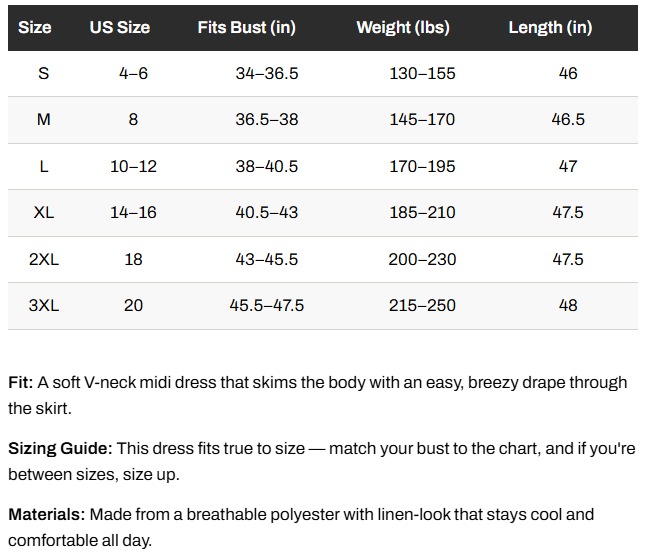Click the Materials: label

(46, 515)
